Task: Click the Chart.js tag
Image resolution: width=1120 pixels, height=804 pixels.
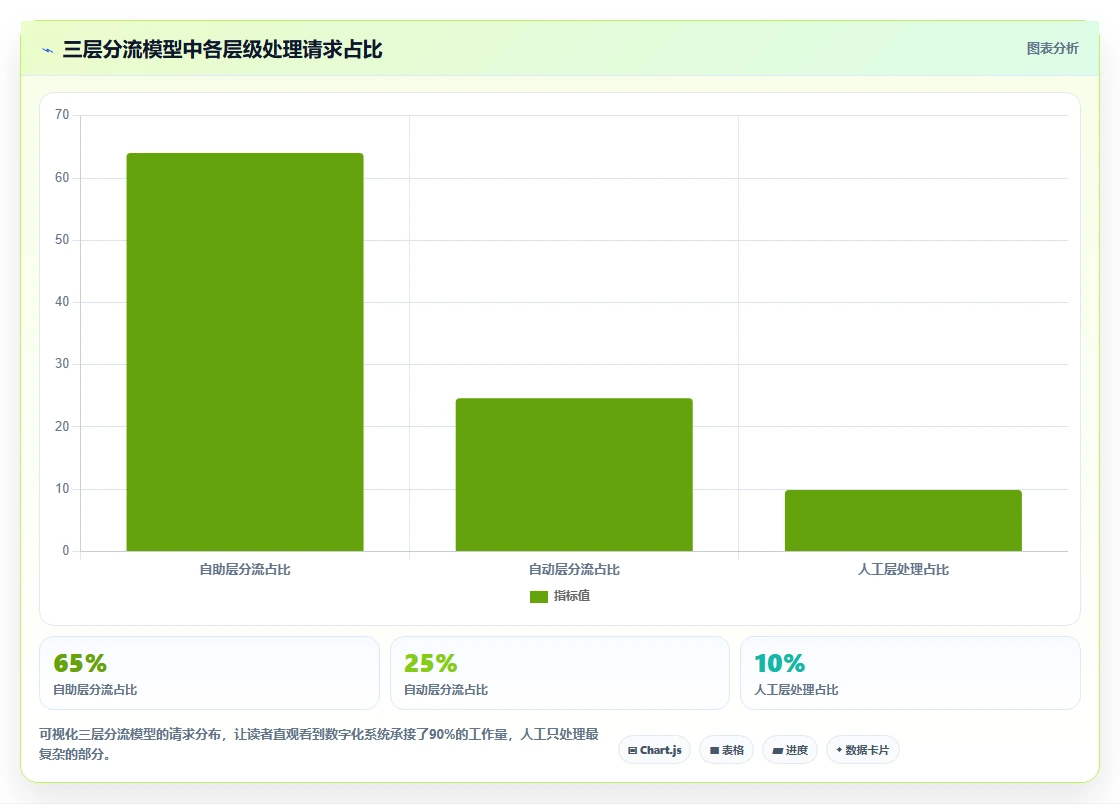Action: point(654,750)
